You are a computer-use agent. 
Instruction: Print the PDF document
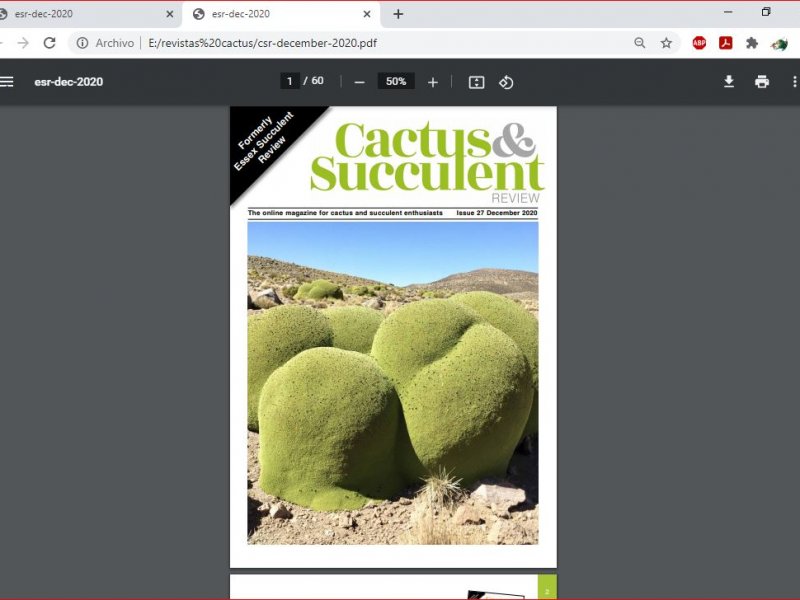coord(762,82)
